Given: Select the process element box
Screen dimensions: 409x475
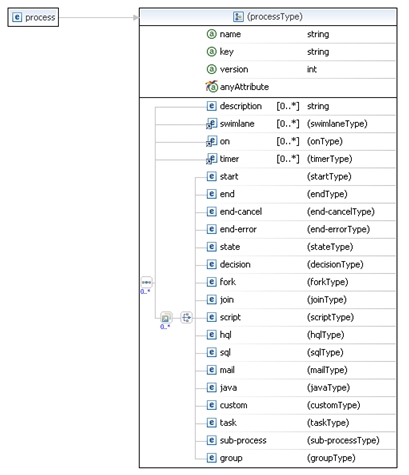Looking at the screenshot, I should point(33,17).
